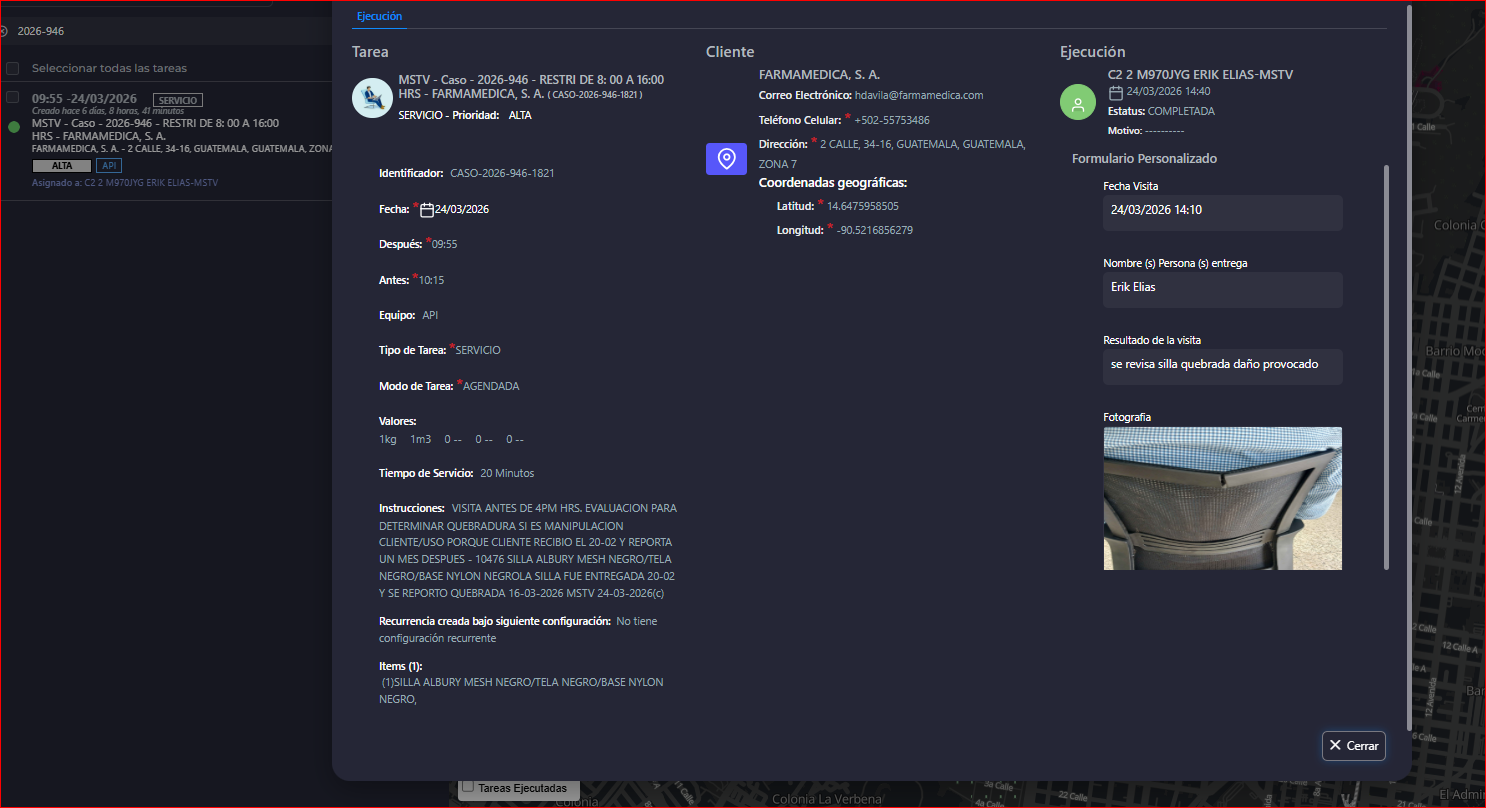Switch to the Ejecución tab
This screenshot has width=1486, height=808.
pos(379,16)
